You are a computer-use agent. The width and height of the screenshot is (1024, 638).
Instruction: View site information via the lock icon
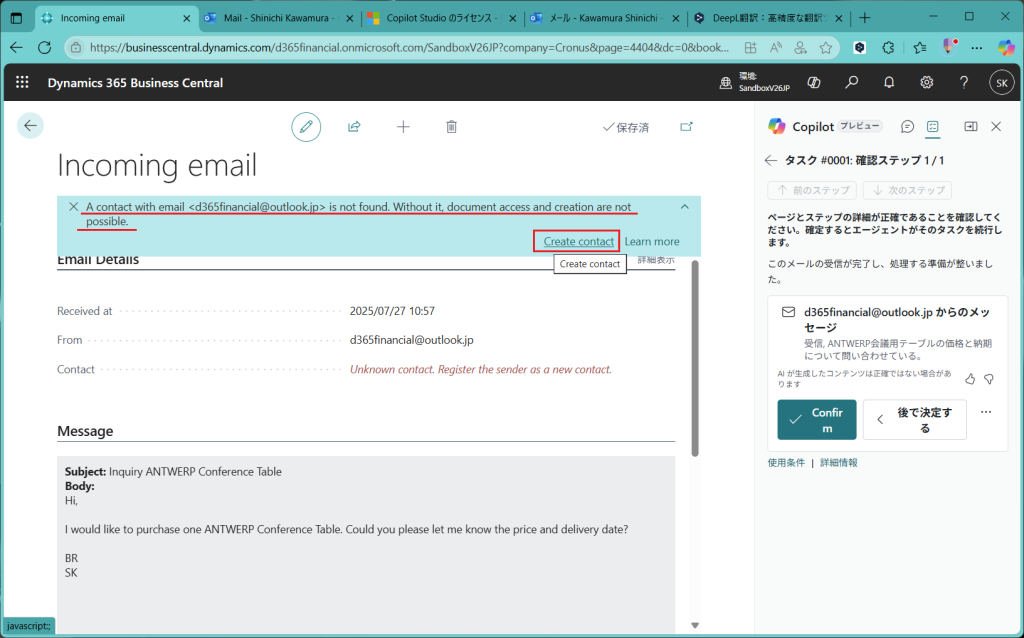(x=76, y=47)
